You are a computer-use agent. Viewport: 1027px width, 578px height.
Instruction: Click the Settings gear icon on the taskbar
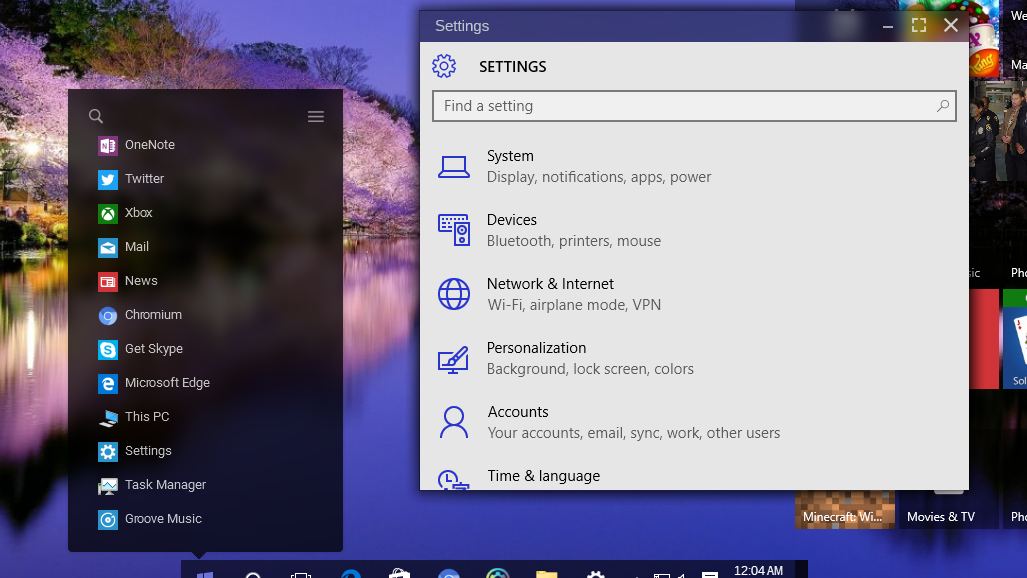(x=595, y=575)
